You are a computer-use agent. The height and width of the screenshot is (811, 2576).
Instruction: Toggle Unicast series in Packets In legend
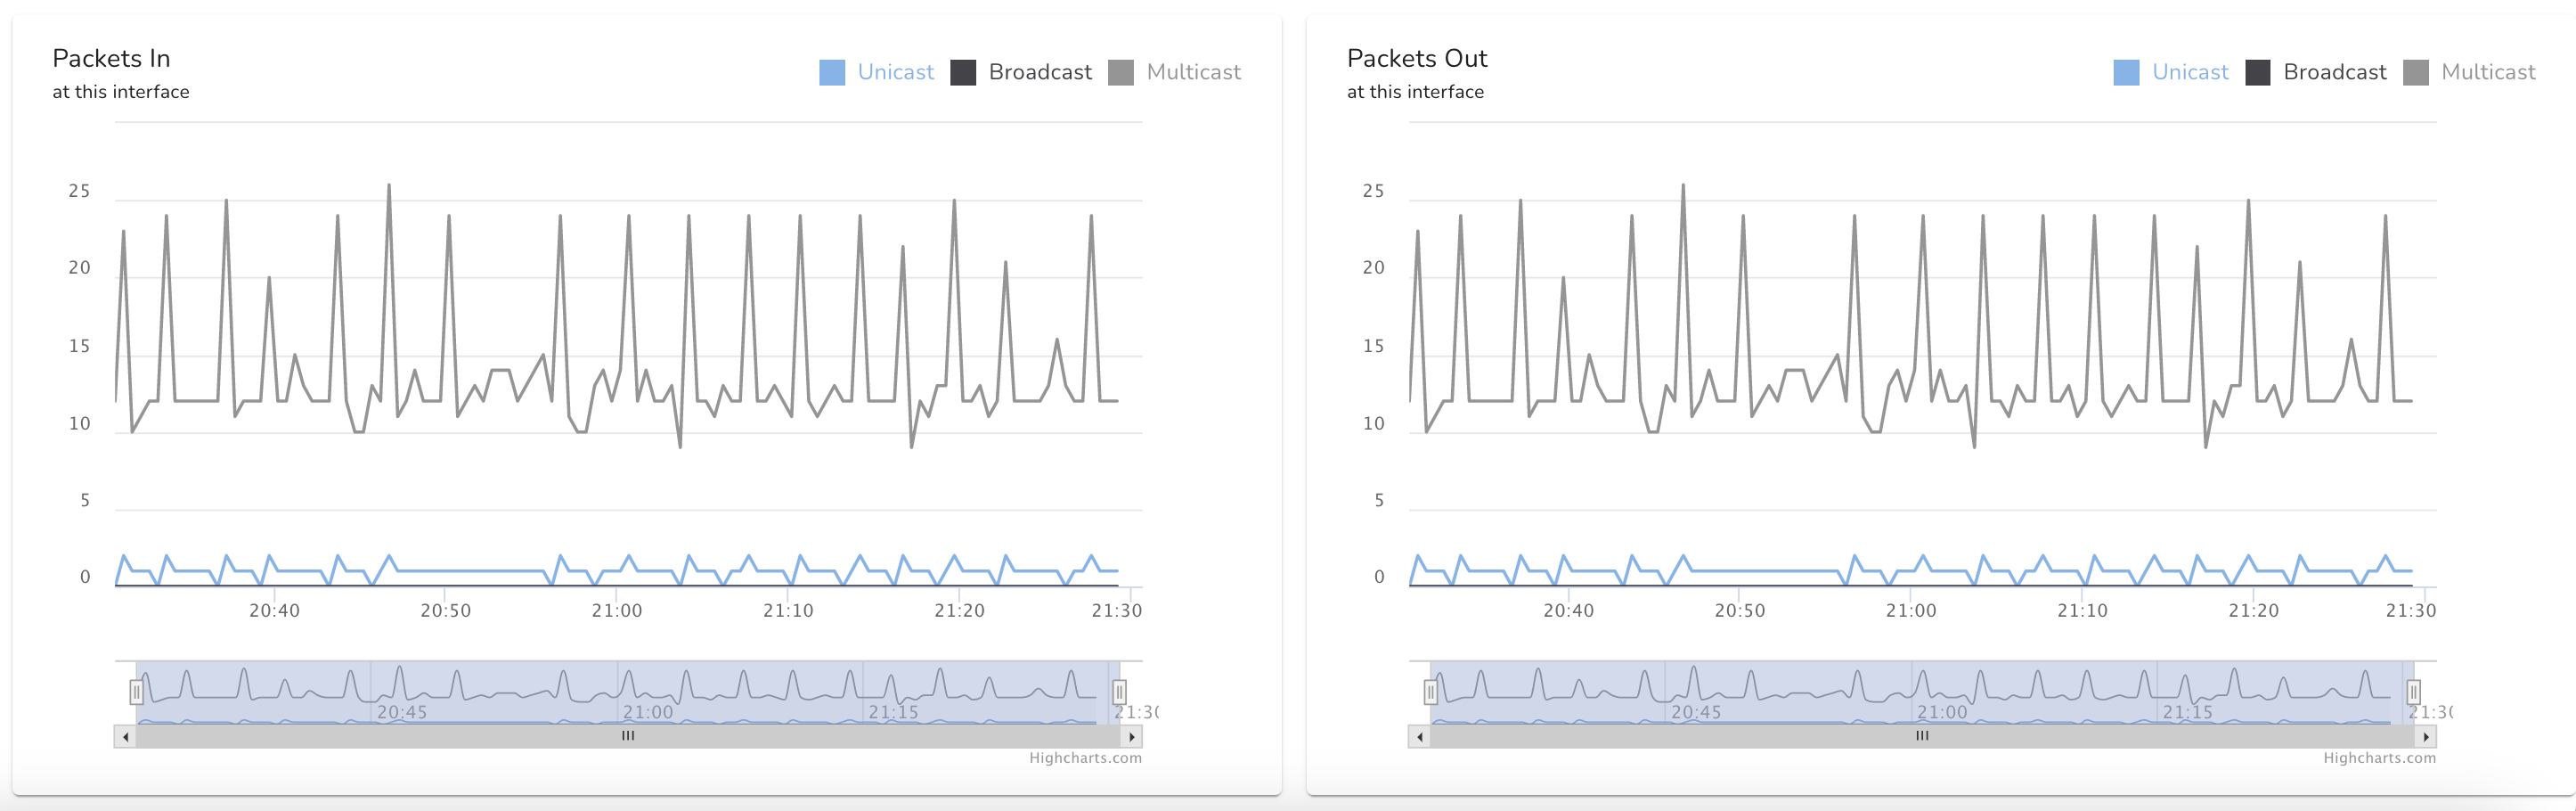point(895,72)
